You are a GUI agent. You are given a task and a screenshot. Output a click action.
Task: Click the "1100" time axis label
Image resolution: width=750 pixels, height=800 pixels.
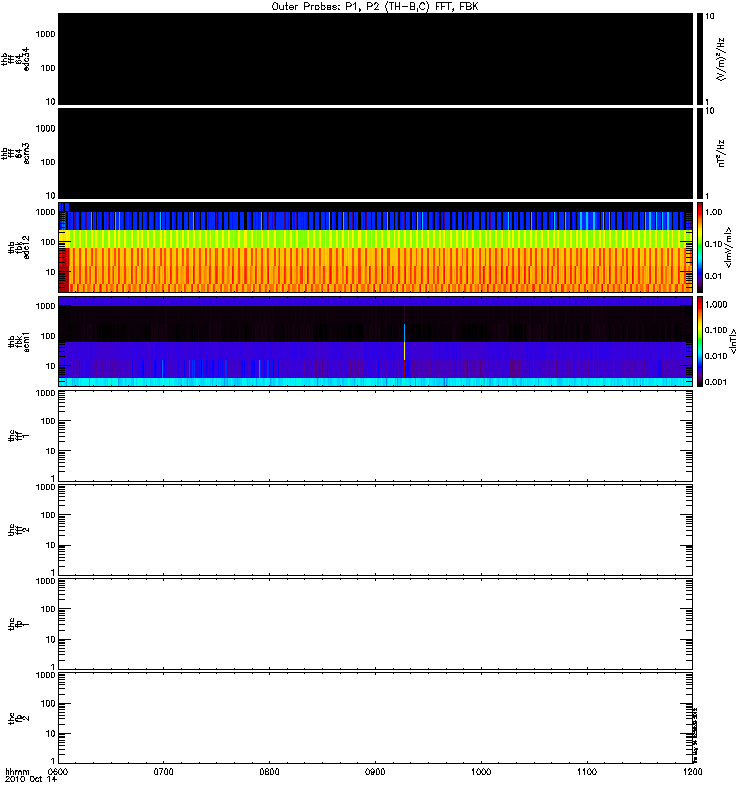point(587,771)
